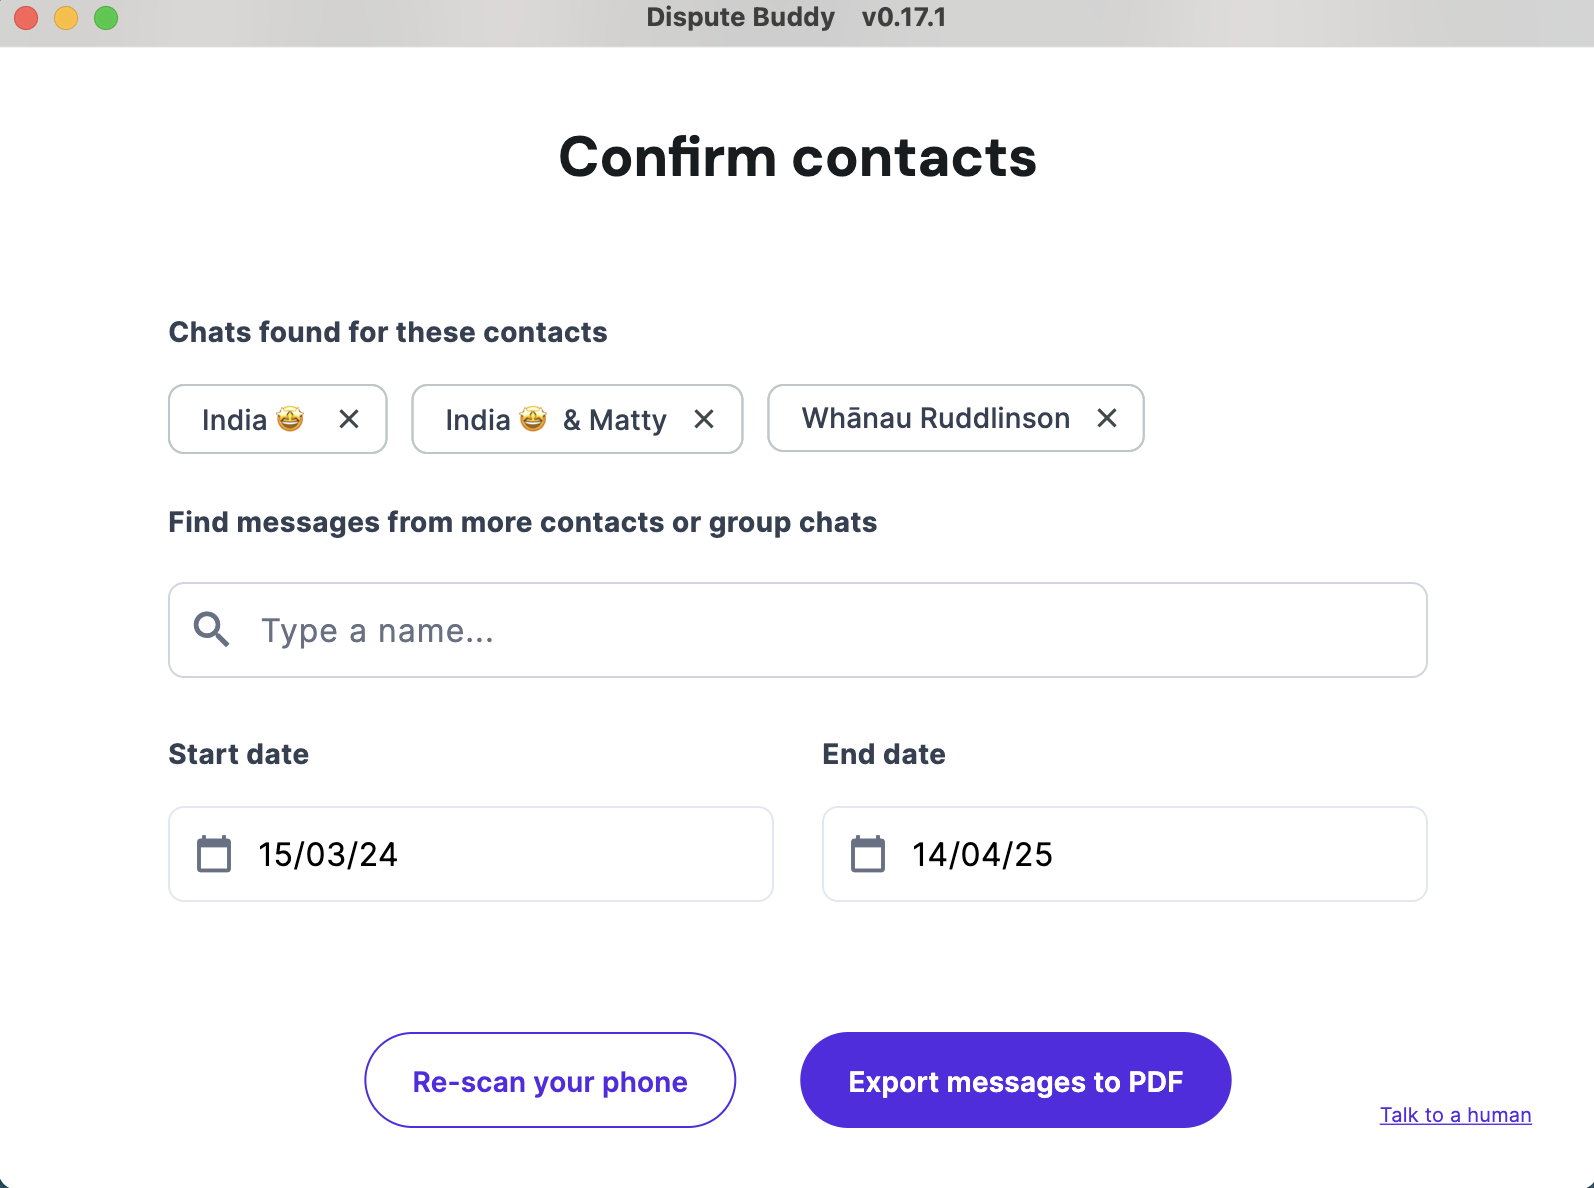Close the Dispute Buddy window
Image resolution: width=1594 pixels, height=1188 pixels.
coord(26,18)
